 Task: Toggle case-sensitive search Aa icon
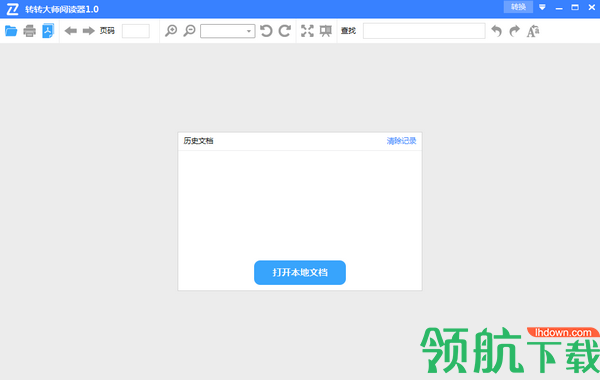point(533,31)
